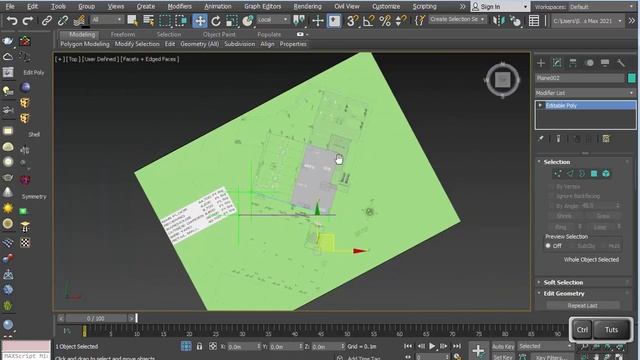Expand the Editable Poly stack entry
Viewport: 640px width, 360px height.
click(540, 105)
